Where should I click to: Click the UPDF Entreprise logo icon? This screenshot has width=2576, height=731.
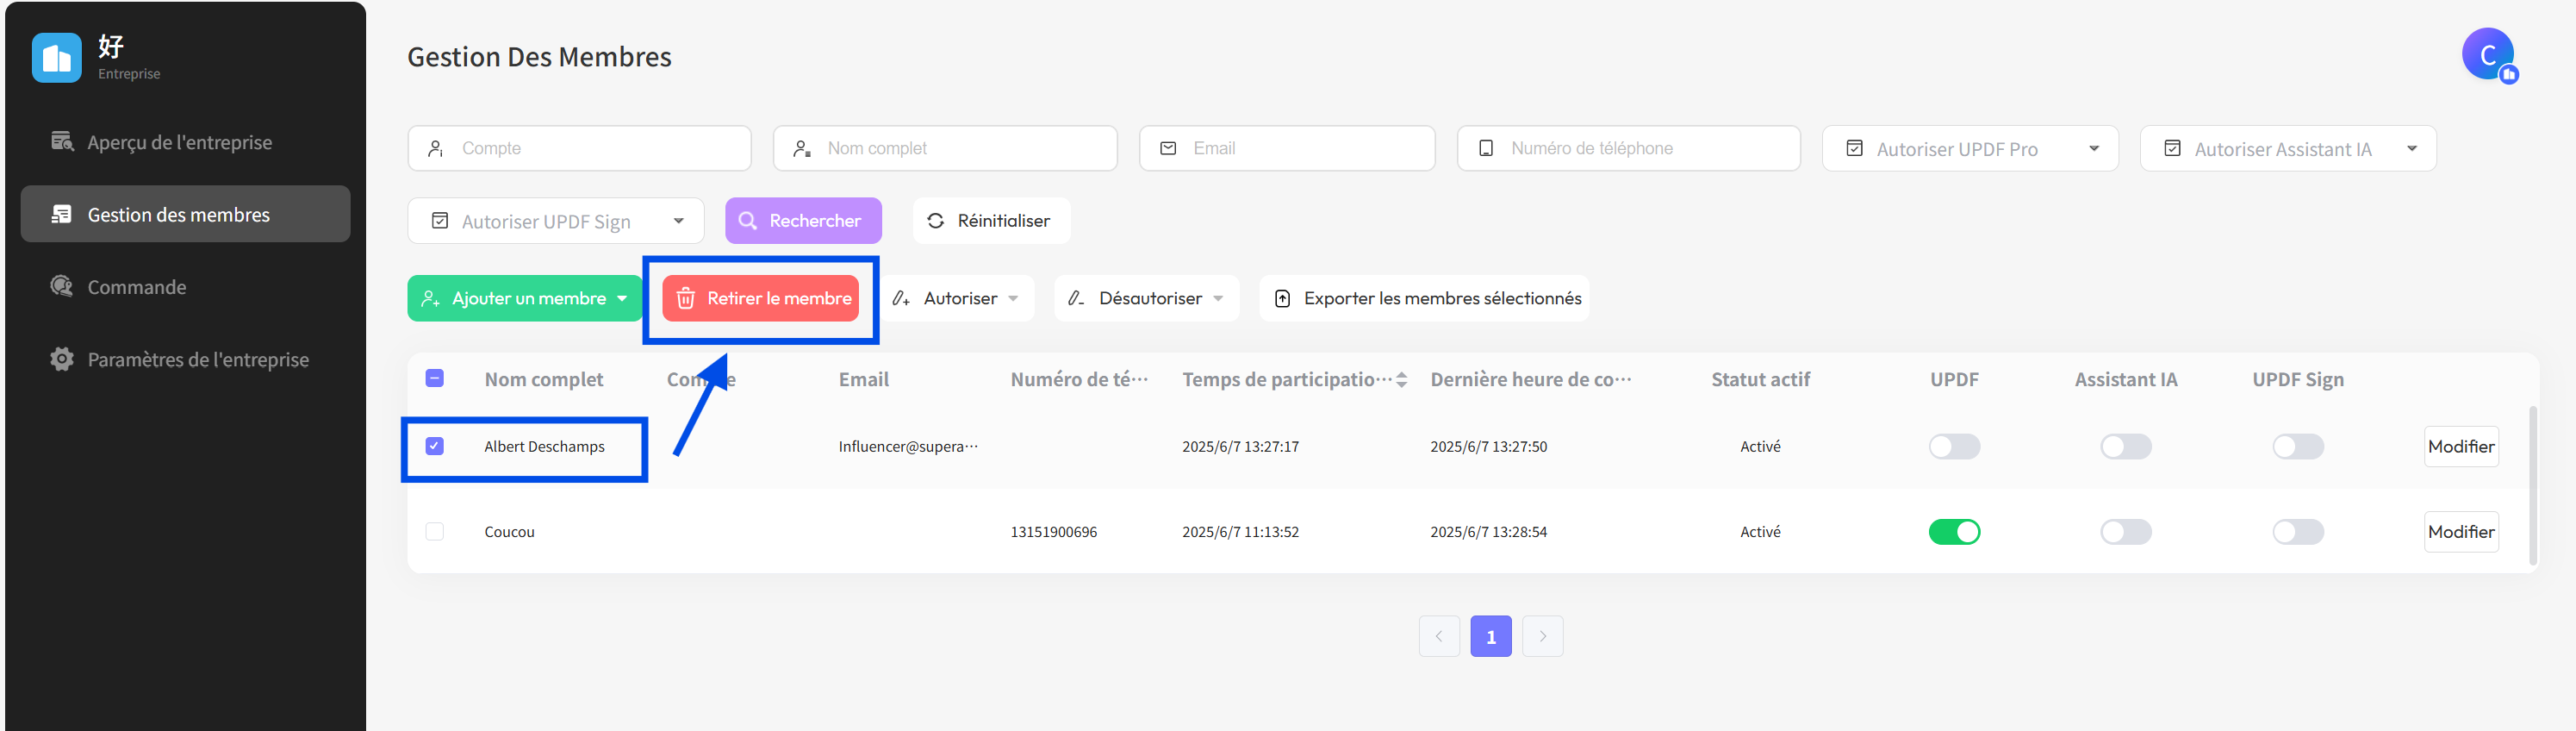coord(56,58)
